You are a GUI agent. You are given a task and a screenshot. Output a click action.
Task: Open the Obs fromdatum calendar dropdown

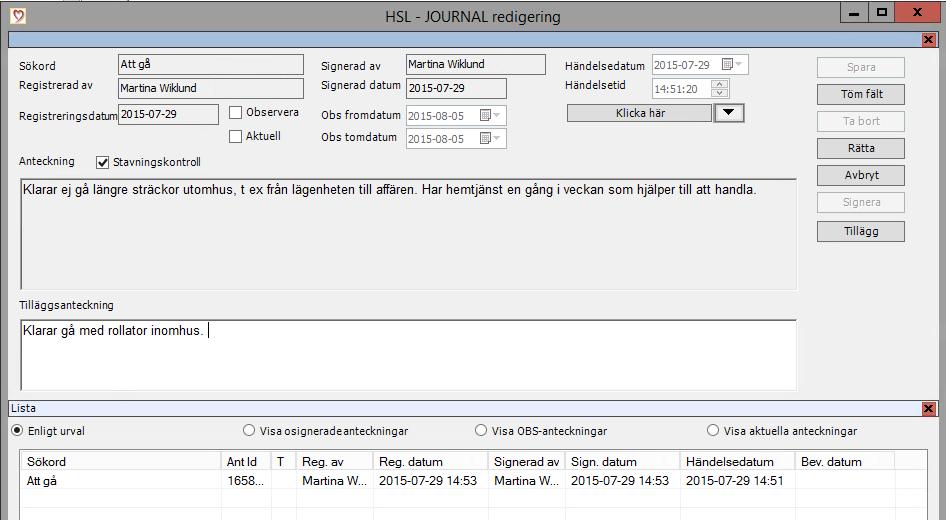pos(490,115)
